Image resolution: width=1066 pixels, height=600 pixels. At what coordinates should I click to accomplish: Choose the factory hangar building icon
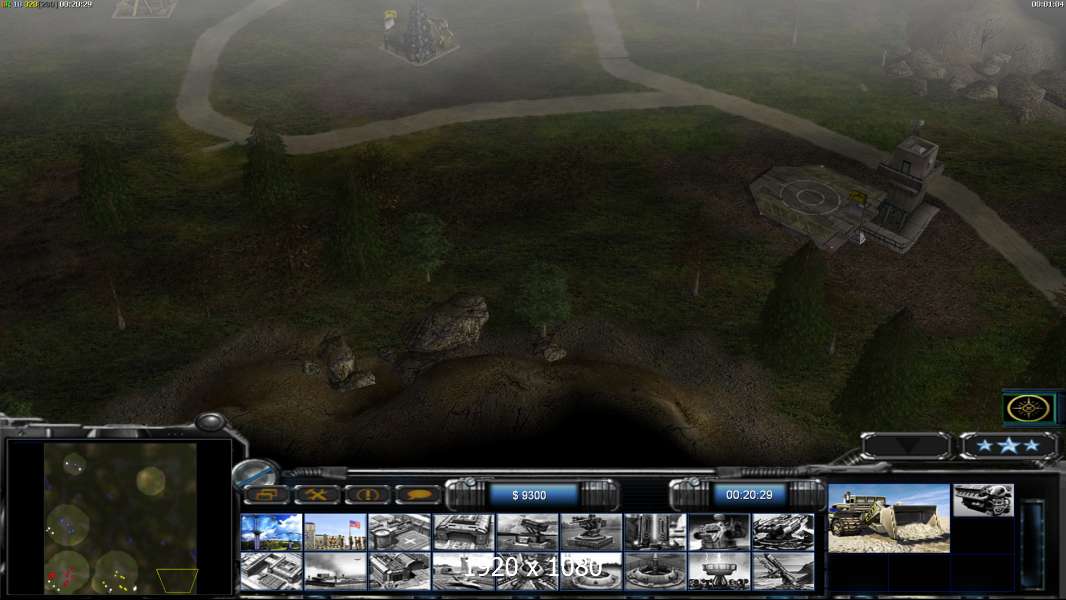399,571
